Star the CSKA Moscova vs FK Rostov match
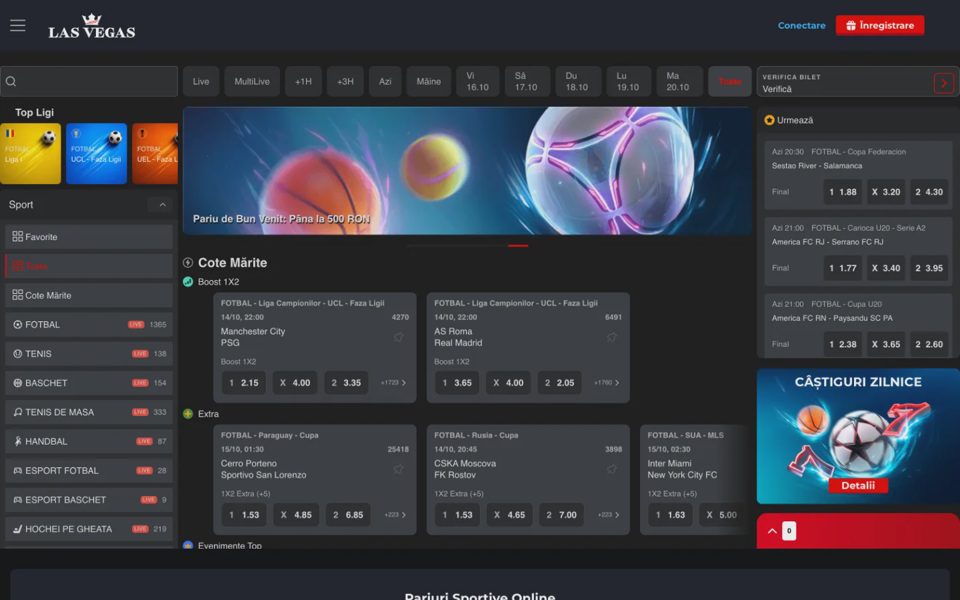Viewport: 960px width, 600px height. [612, 470]
